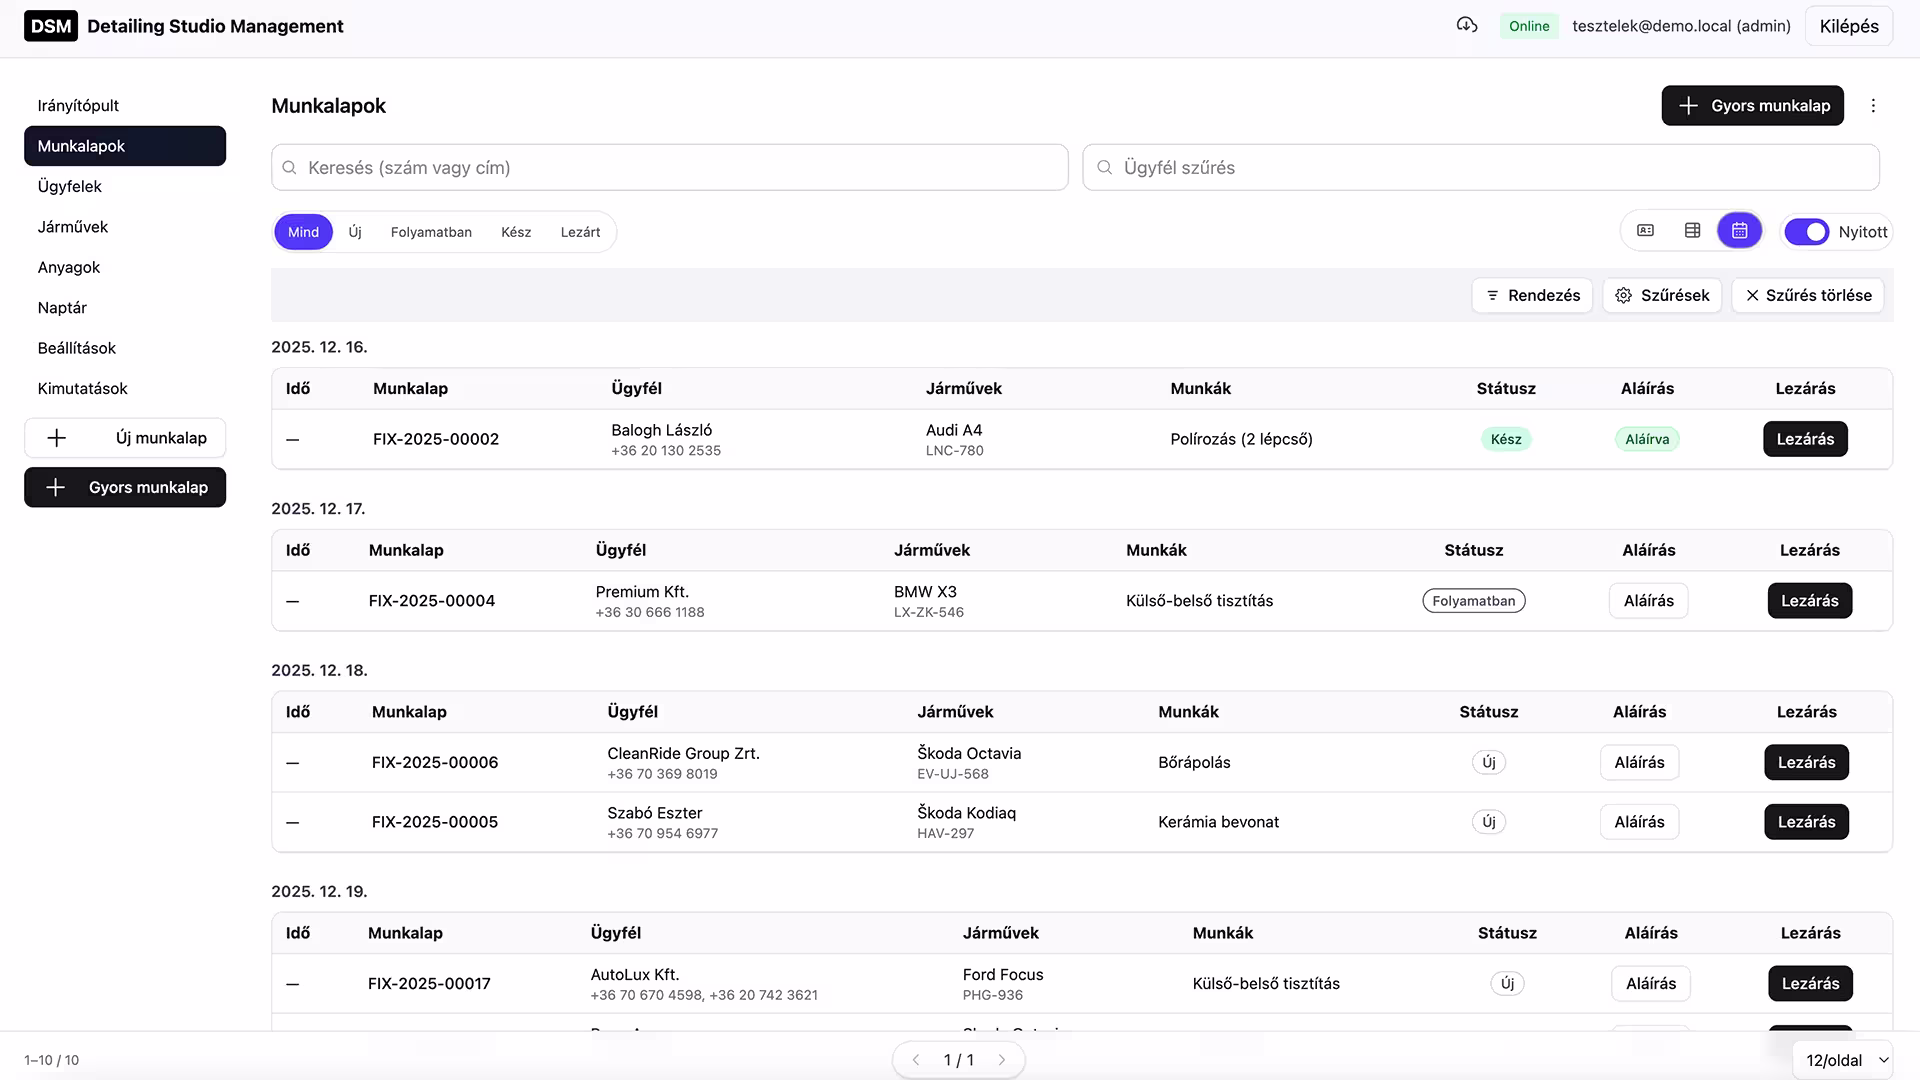1920x1080 pixels.
Task: Focus the Ügyfél szűrés input field
Action: 1480,168
